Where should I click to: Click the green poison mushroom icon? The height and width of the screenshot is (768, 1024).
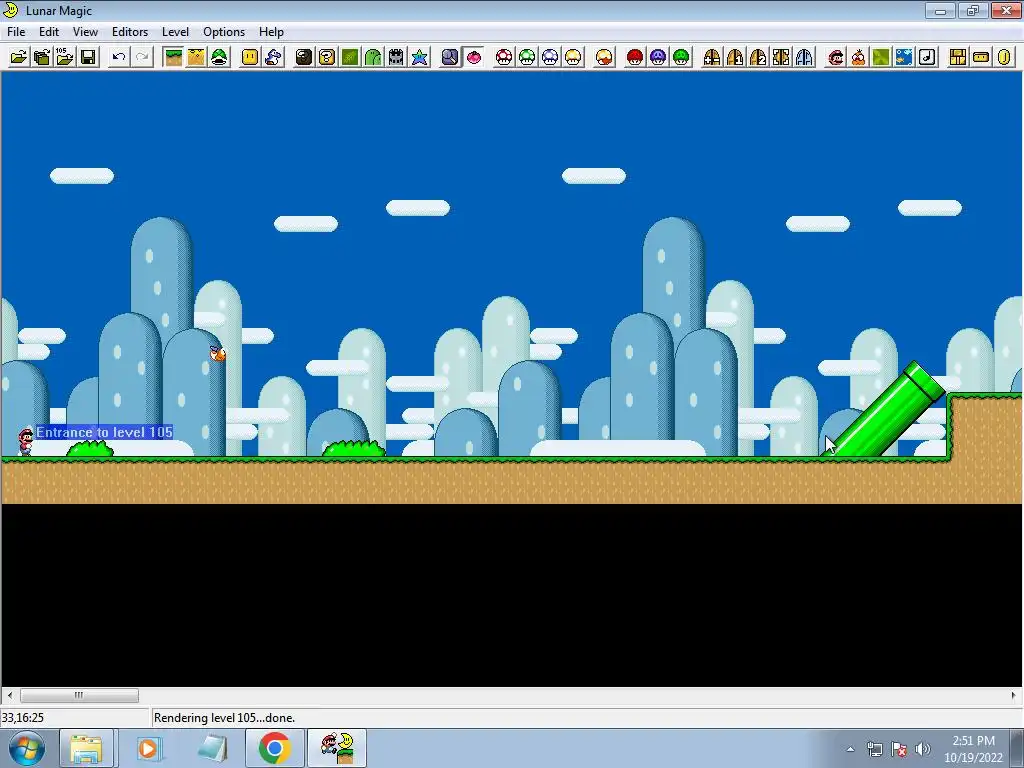click(681, 57)
